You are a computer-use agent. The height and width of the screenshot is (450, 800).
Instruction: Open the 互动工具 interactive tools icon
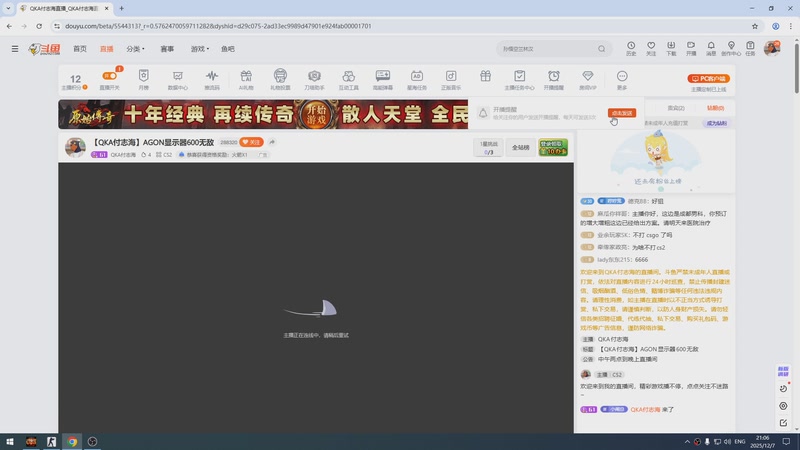tap(348, 80)
